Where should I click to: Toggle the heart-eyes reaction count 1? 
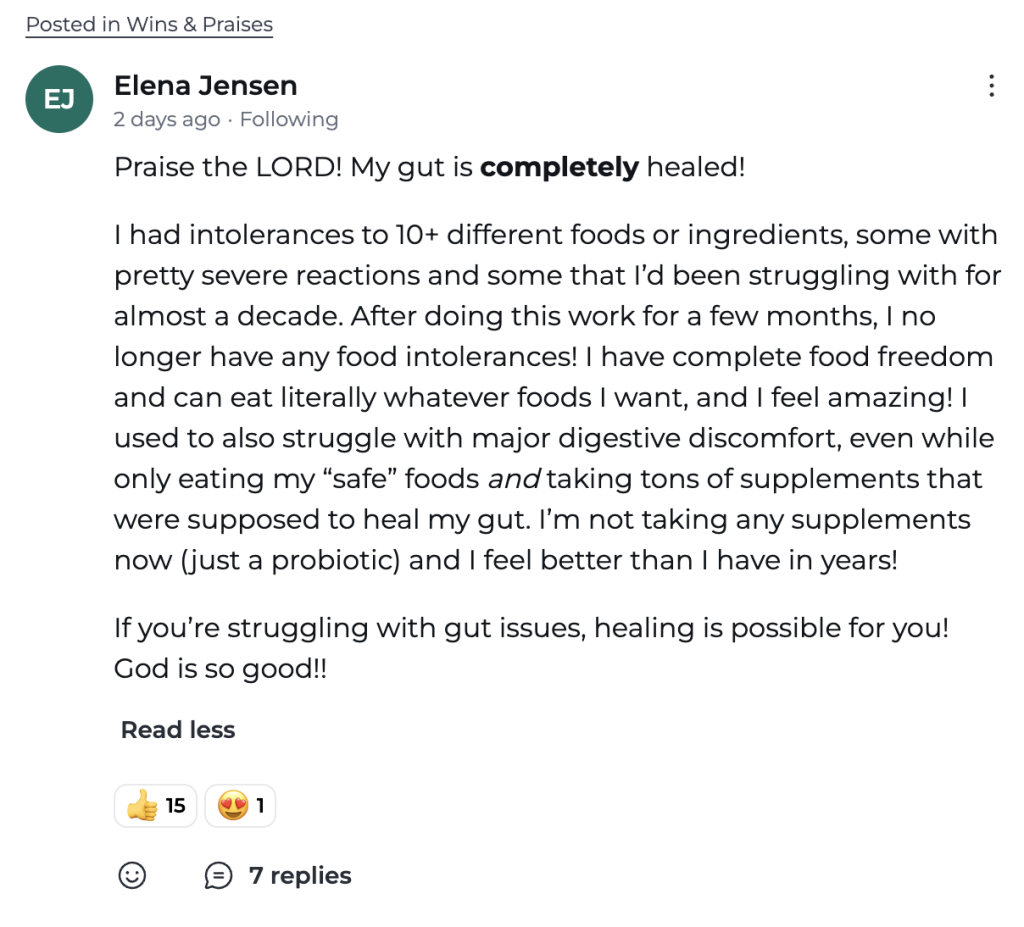260,806
